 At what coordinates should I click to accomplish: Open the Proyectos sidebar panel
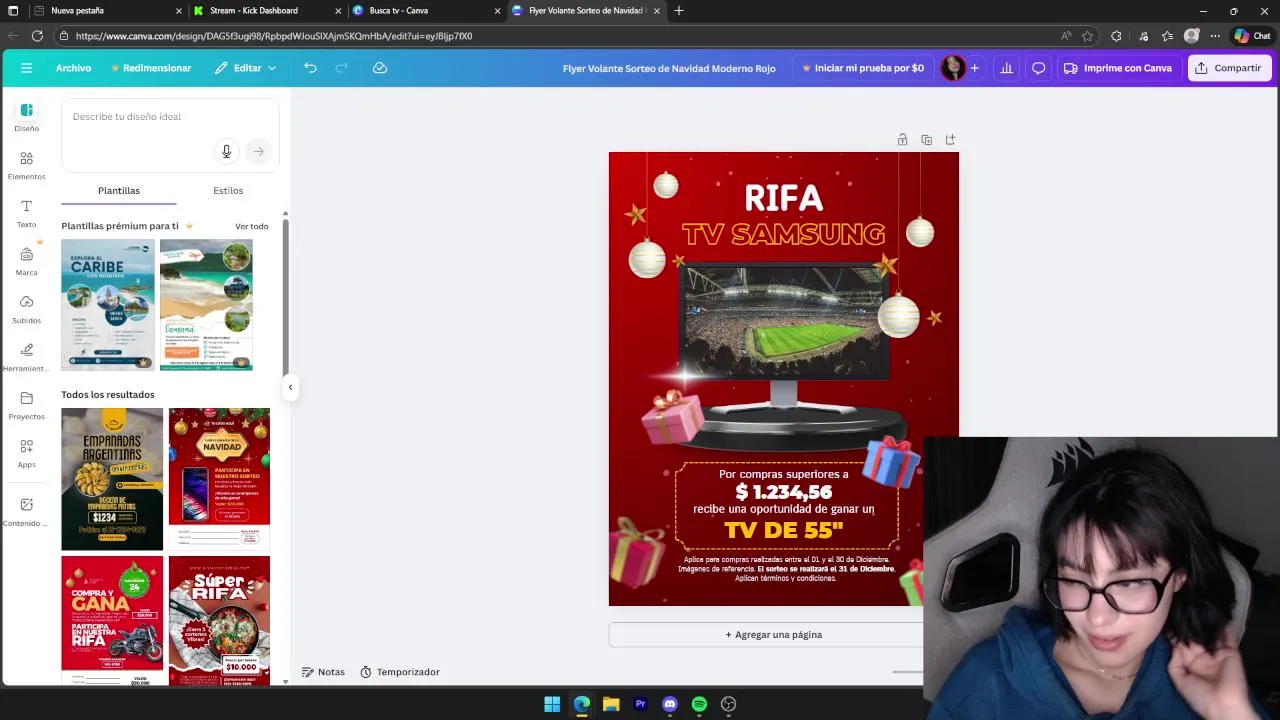click(x=26, y=405)
